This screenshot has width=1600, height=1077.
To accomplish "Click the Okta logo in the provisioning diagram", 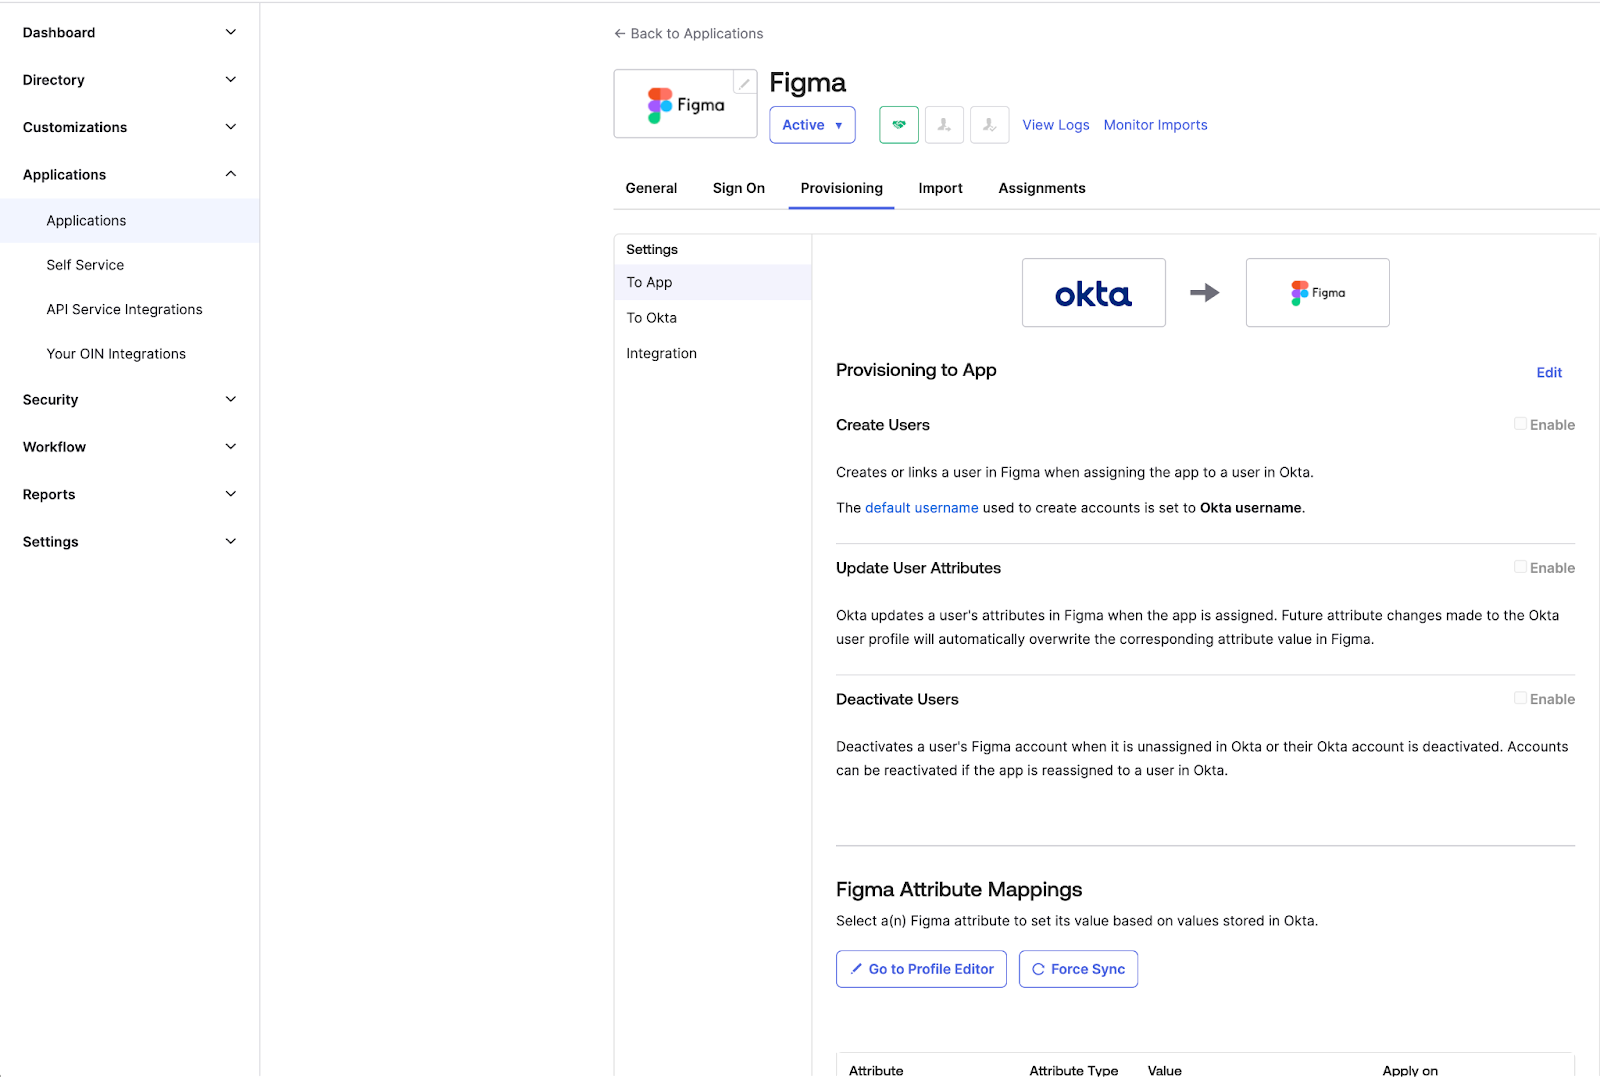I will point(1093,292).
